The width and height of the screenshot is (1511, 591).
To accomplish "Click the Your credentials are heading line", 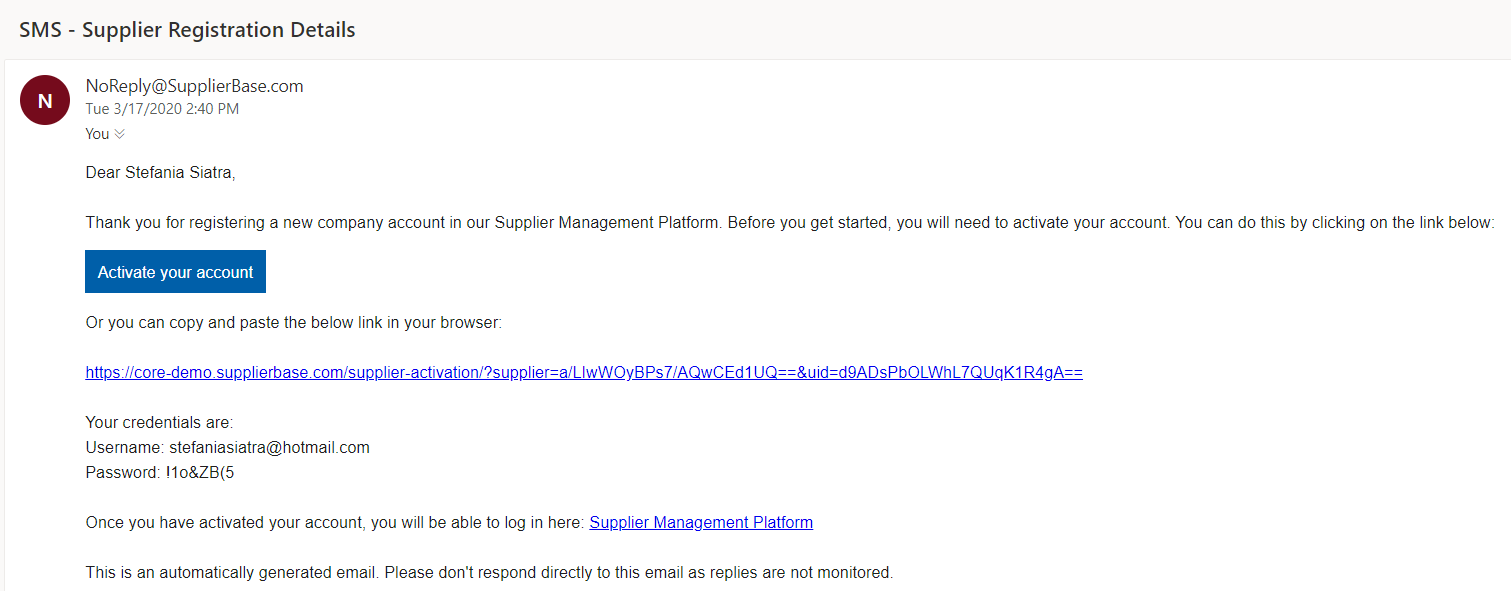I will [x=159, y=423].
